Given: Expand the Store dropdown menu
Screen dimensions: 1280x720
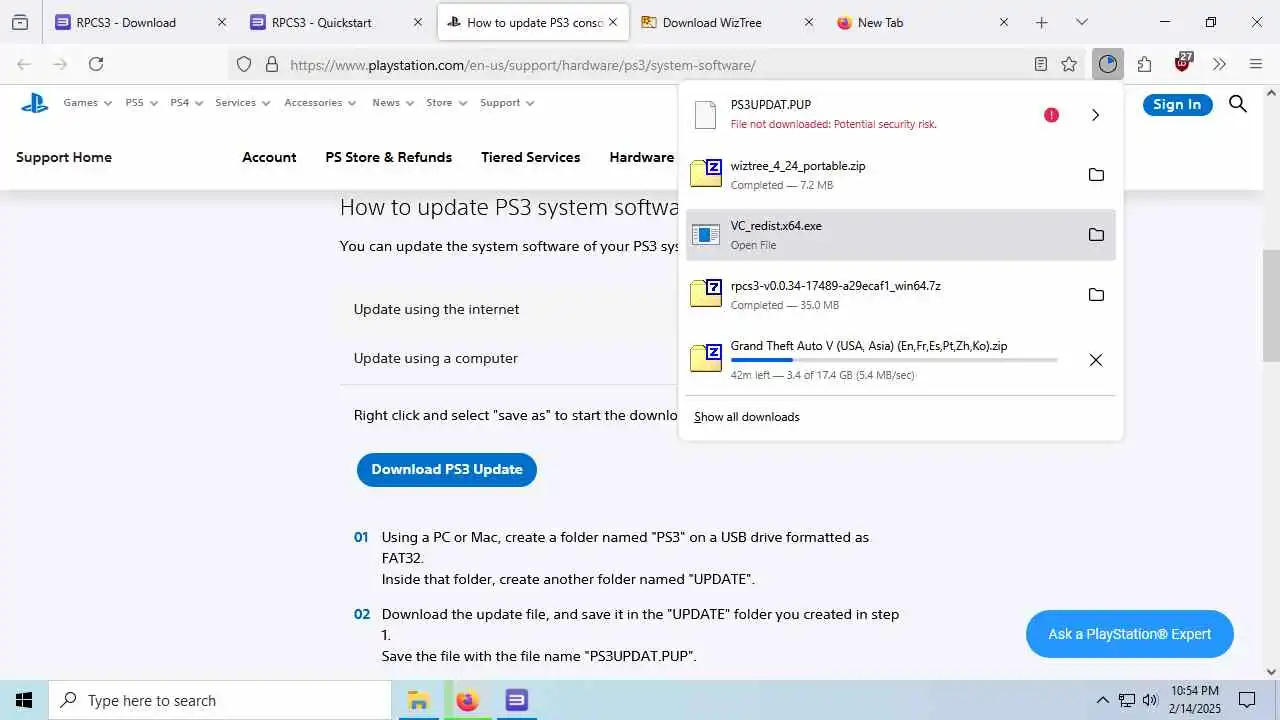Looking at the screenshot, I should (446, 102).
